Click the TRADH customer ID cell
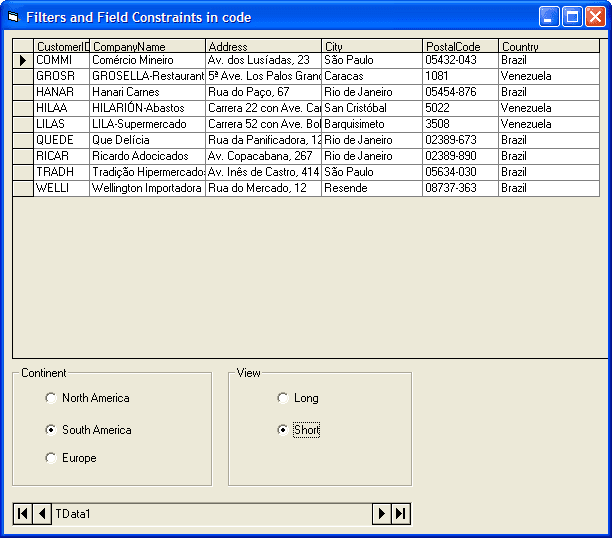Viewport: 612px width, 538px height. pyautogui.click(x=62, y=173)
